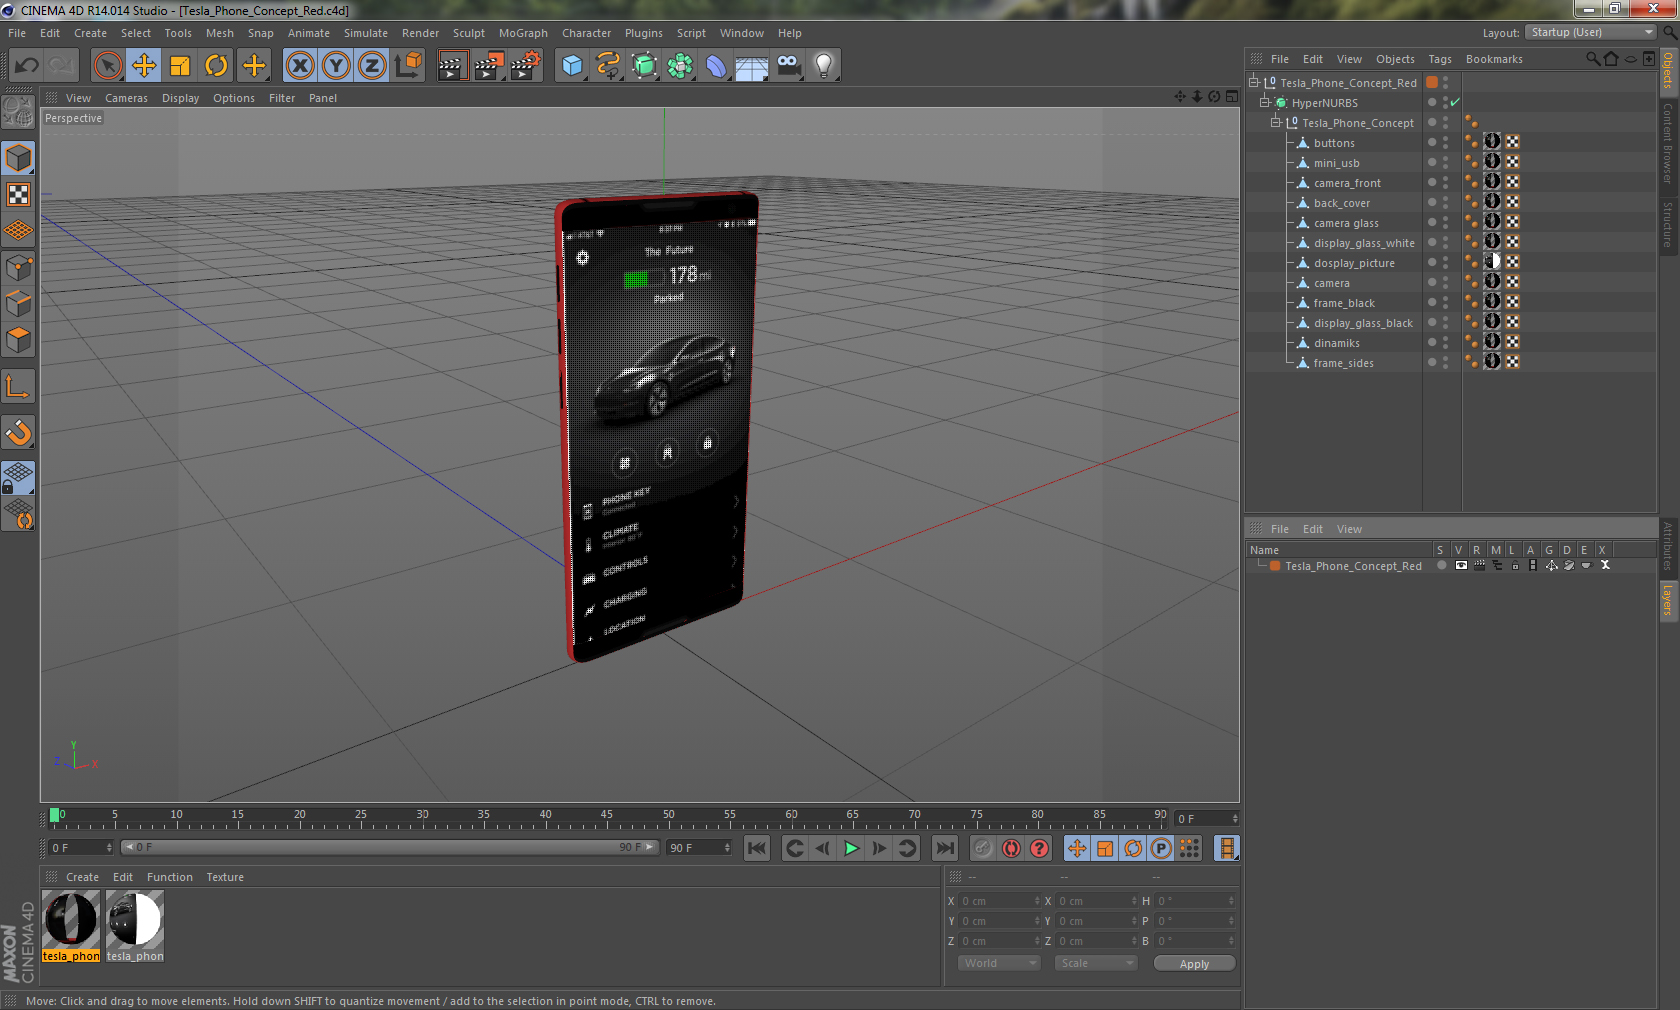Play the animation forward
Image resolution: width=1680 pixels, height=1010 pixels.
click(x=851, y=849)
